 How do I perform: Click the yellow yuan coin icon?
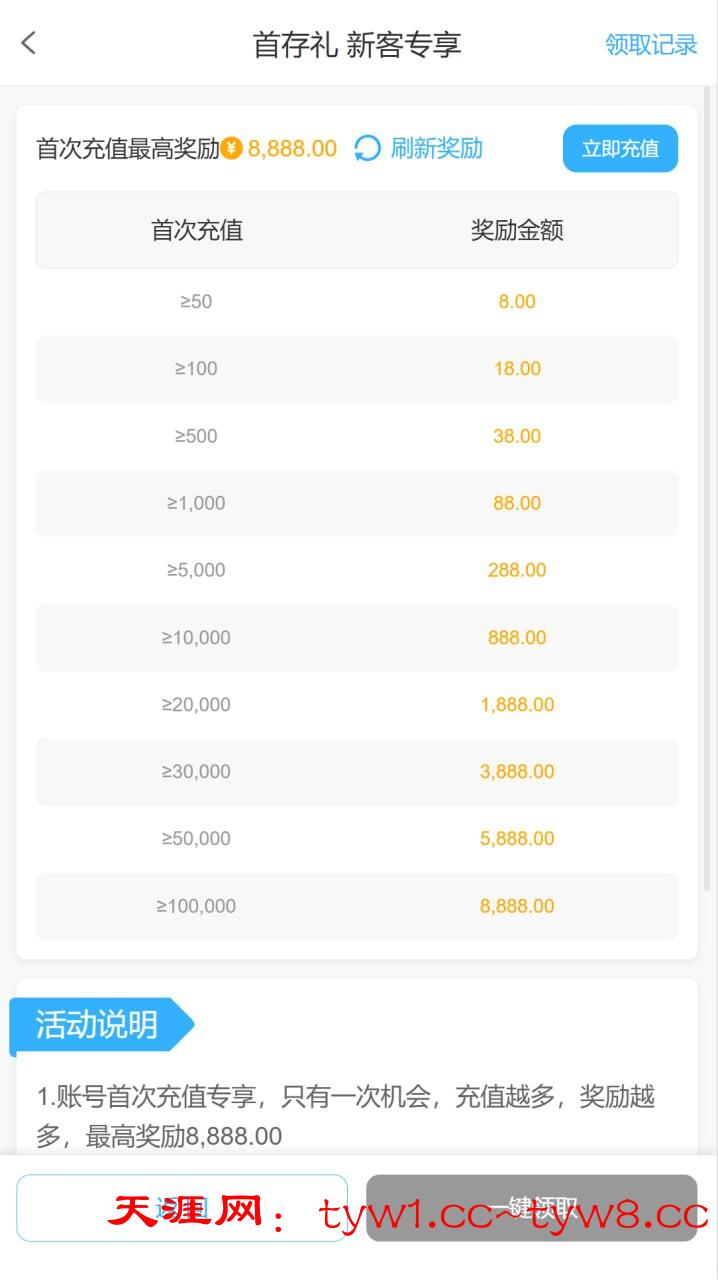pyautogui.click(x=232, y=149)
